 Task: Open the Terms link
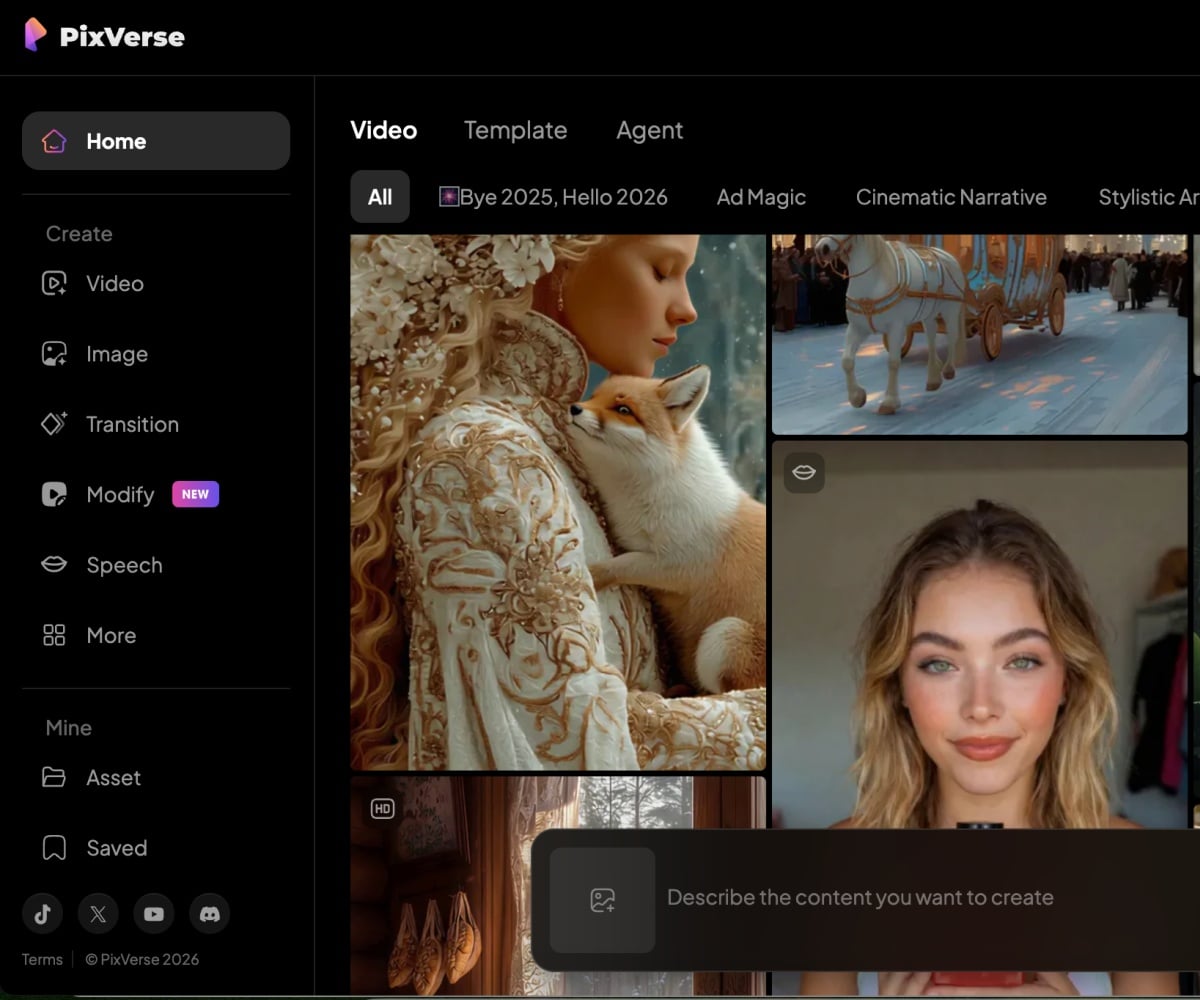click(42, 959)
